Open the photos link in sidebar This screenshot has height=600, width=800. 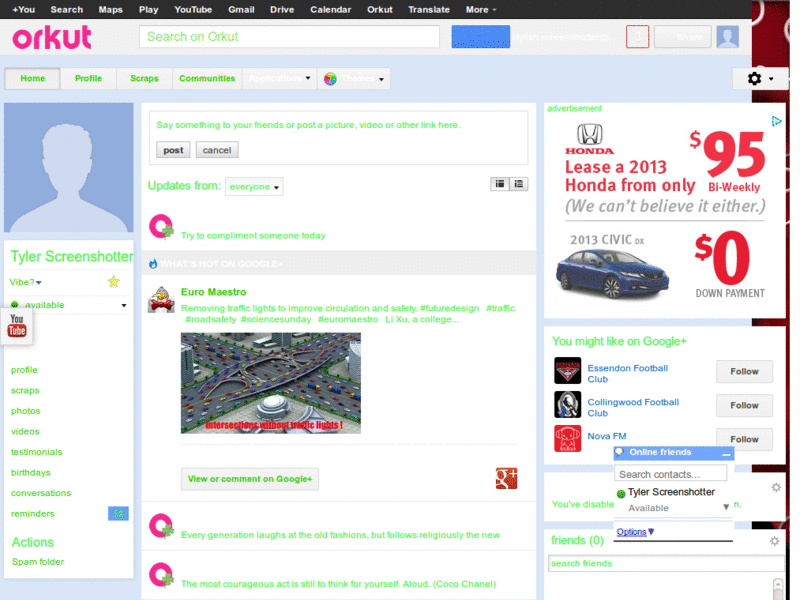[26, 411]
